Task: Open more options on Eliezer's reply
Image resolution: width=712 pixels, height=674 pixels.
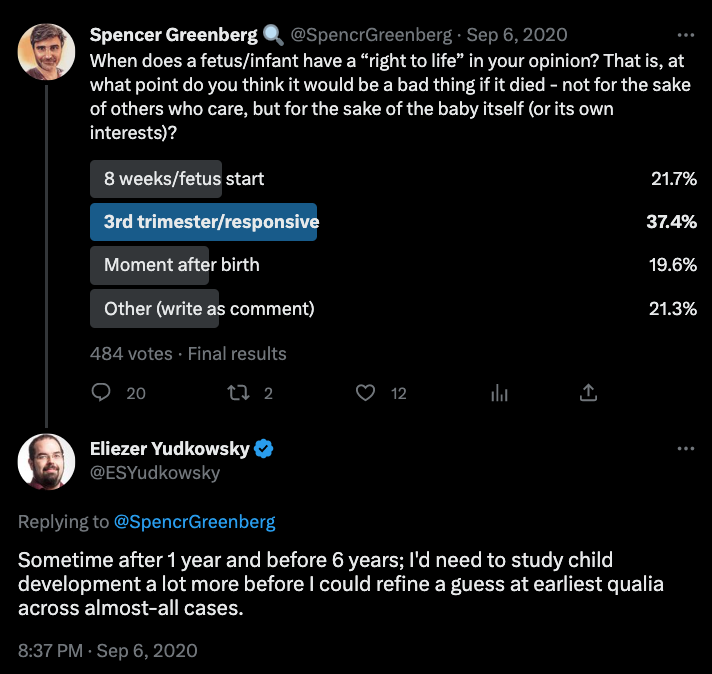Action: [x=685, y=449]
